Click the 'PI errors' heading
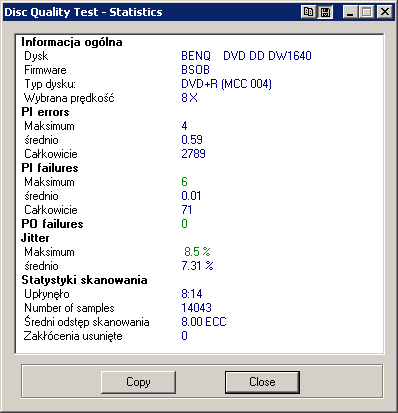Screen dimensions: 398x413 click(45, 112)
